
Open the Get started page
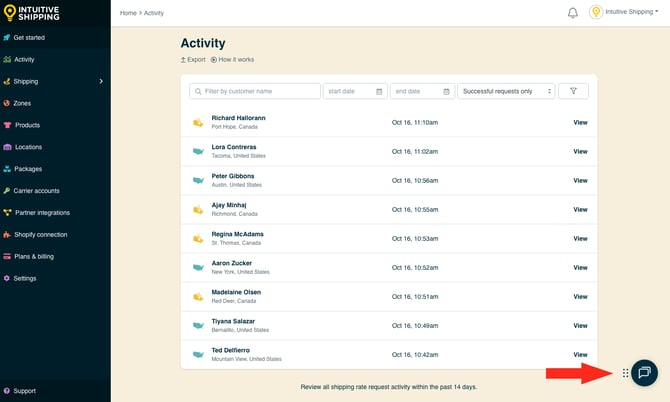[29, 38]
